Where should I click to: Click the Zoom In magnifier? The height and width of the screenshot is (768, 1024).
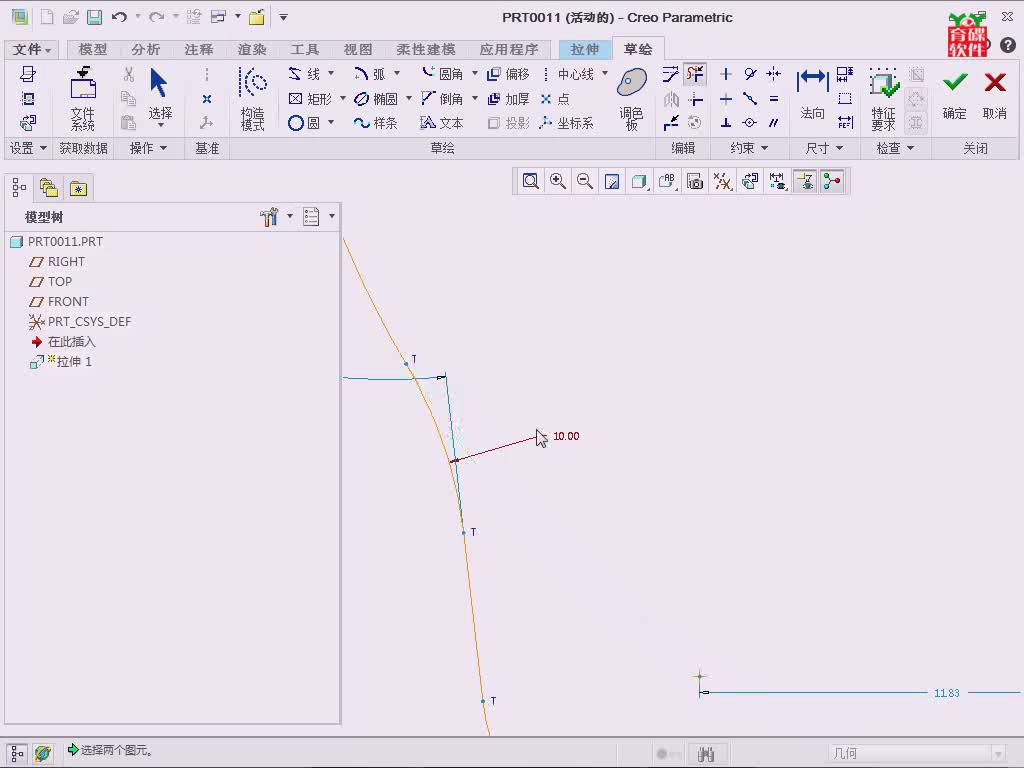(x=558, y=181)
